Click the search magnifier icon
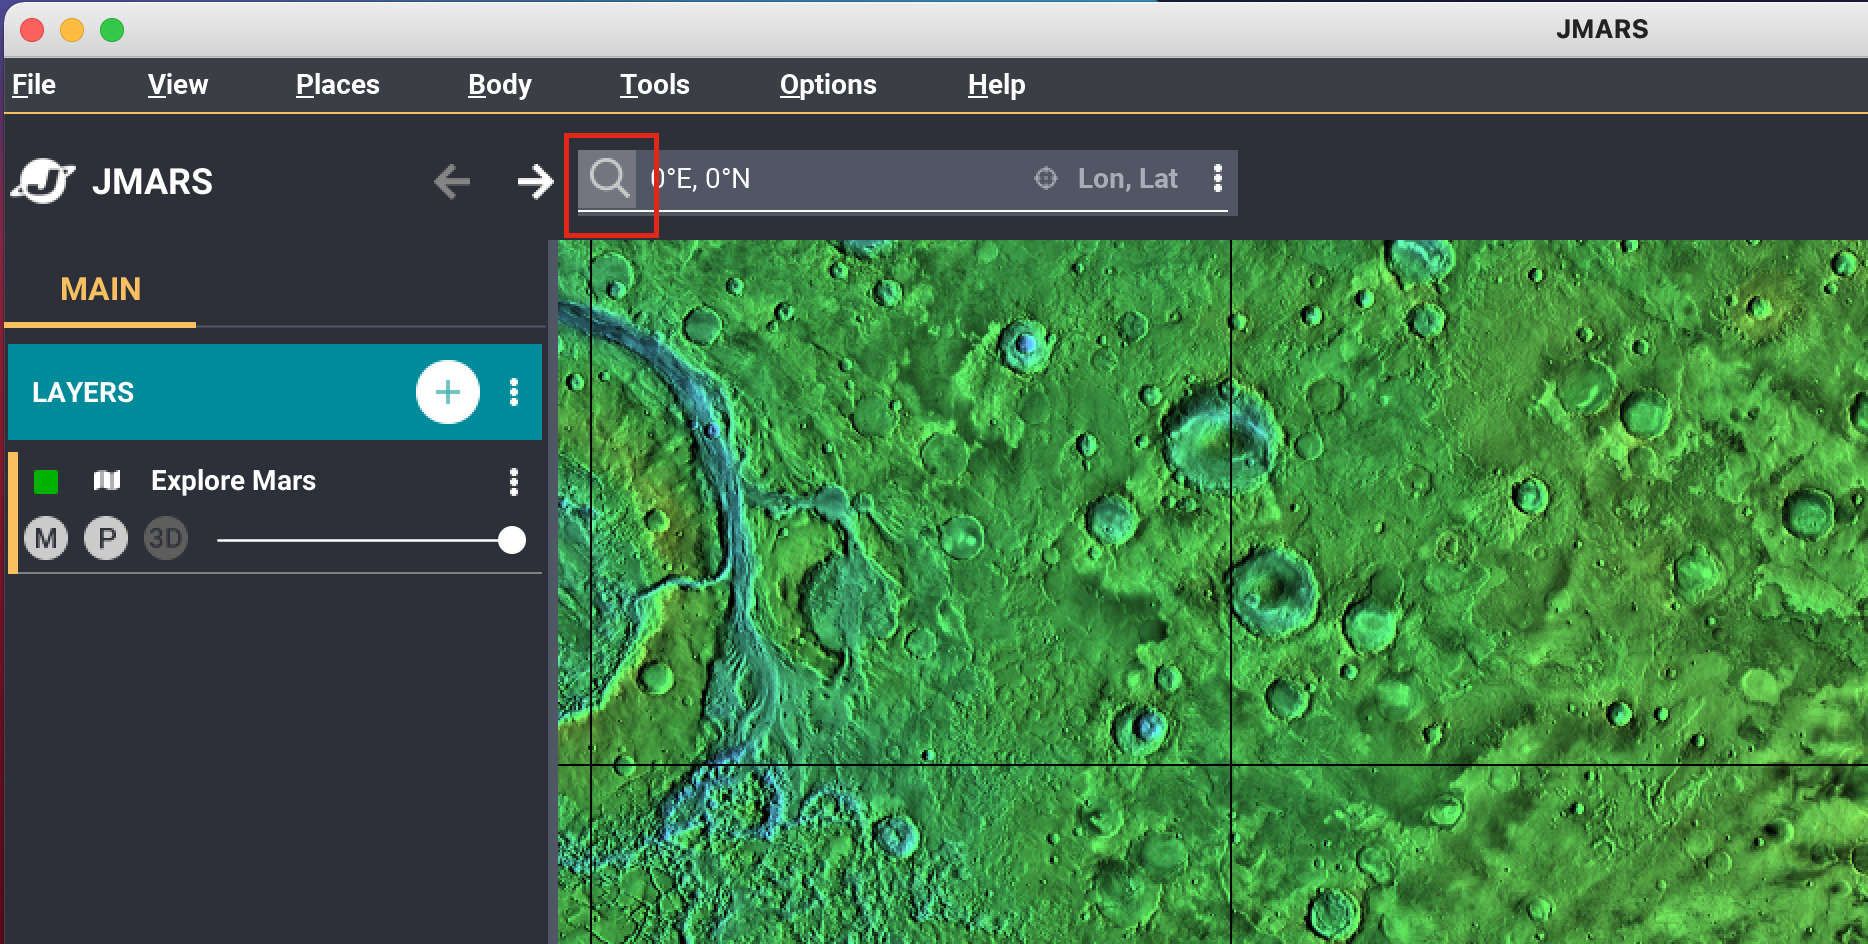Image resolution: width=1868 pixels, height=944 pixels. coord(609,179)
